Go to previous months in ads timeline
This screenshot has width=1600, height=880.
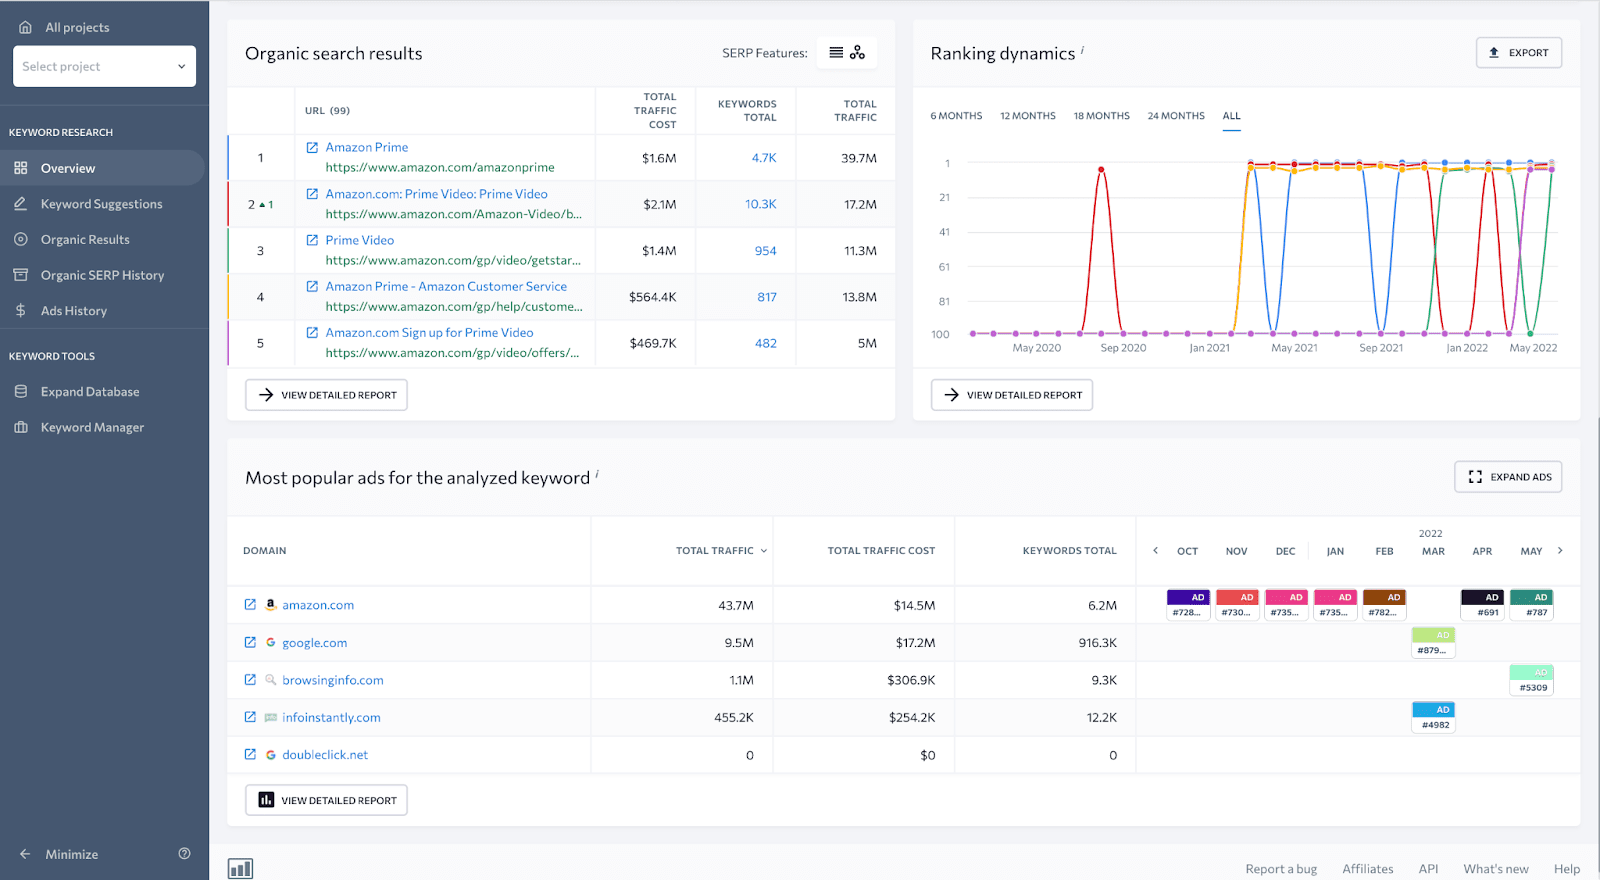(x=1155, y=551)
